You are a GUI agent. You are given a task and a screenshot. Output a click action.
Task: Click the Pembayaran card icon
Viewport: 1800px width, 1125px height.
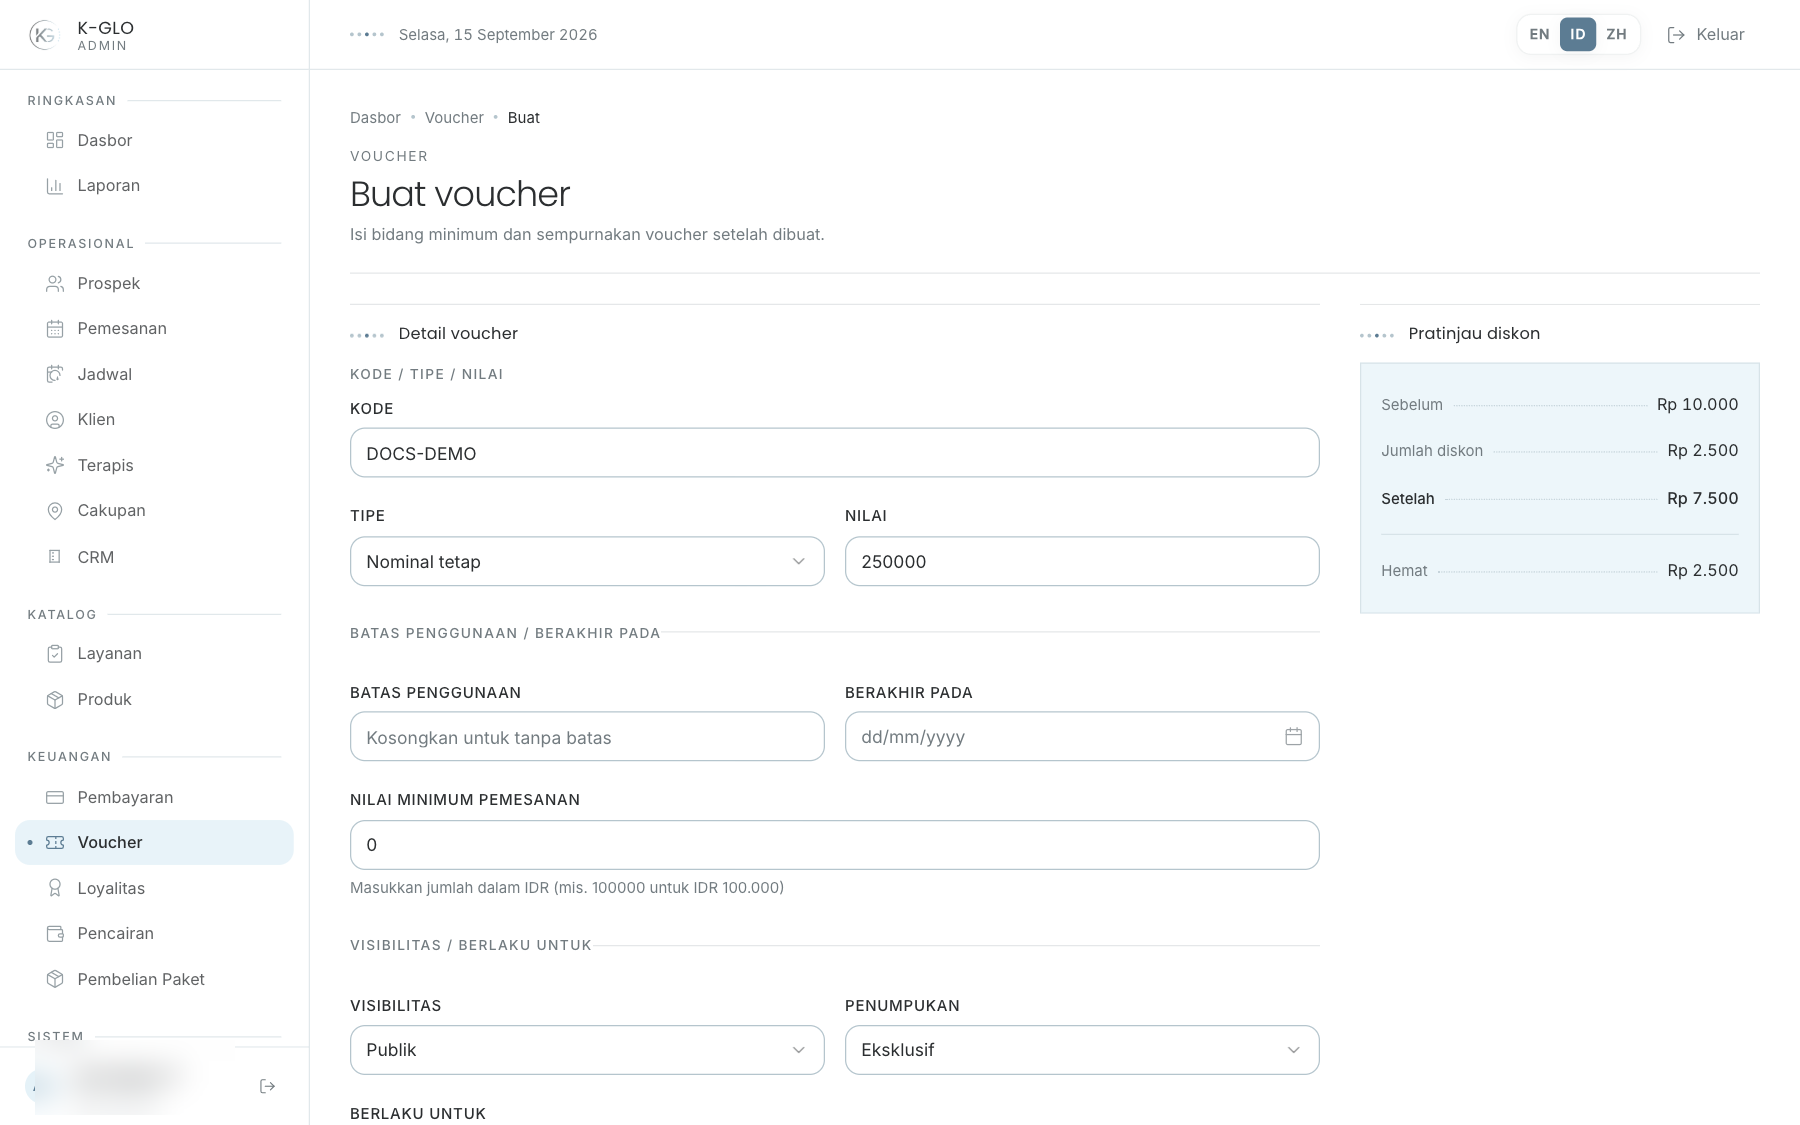[x=55, y=798]
